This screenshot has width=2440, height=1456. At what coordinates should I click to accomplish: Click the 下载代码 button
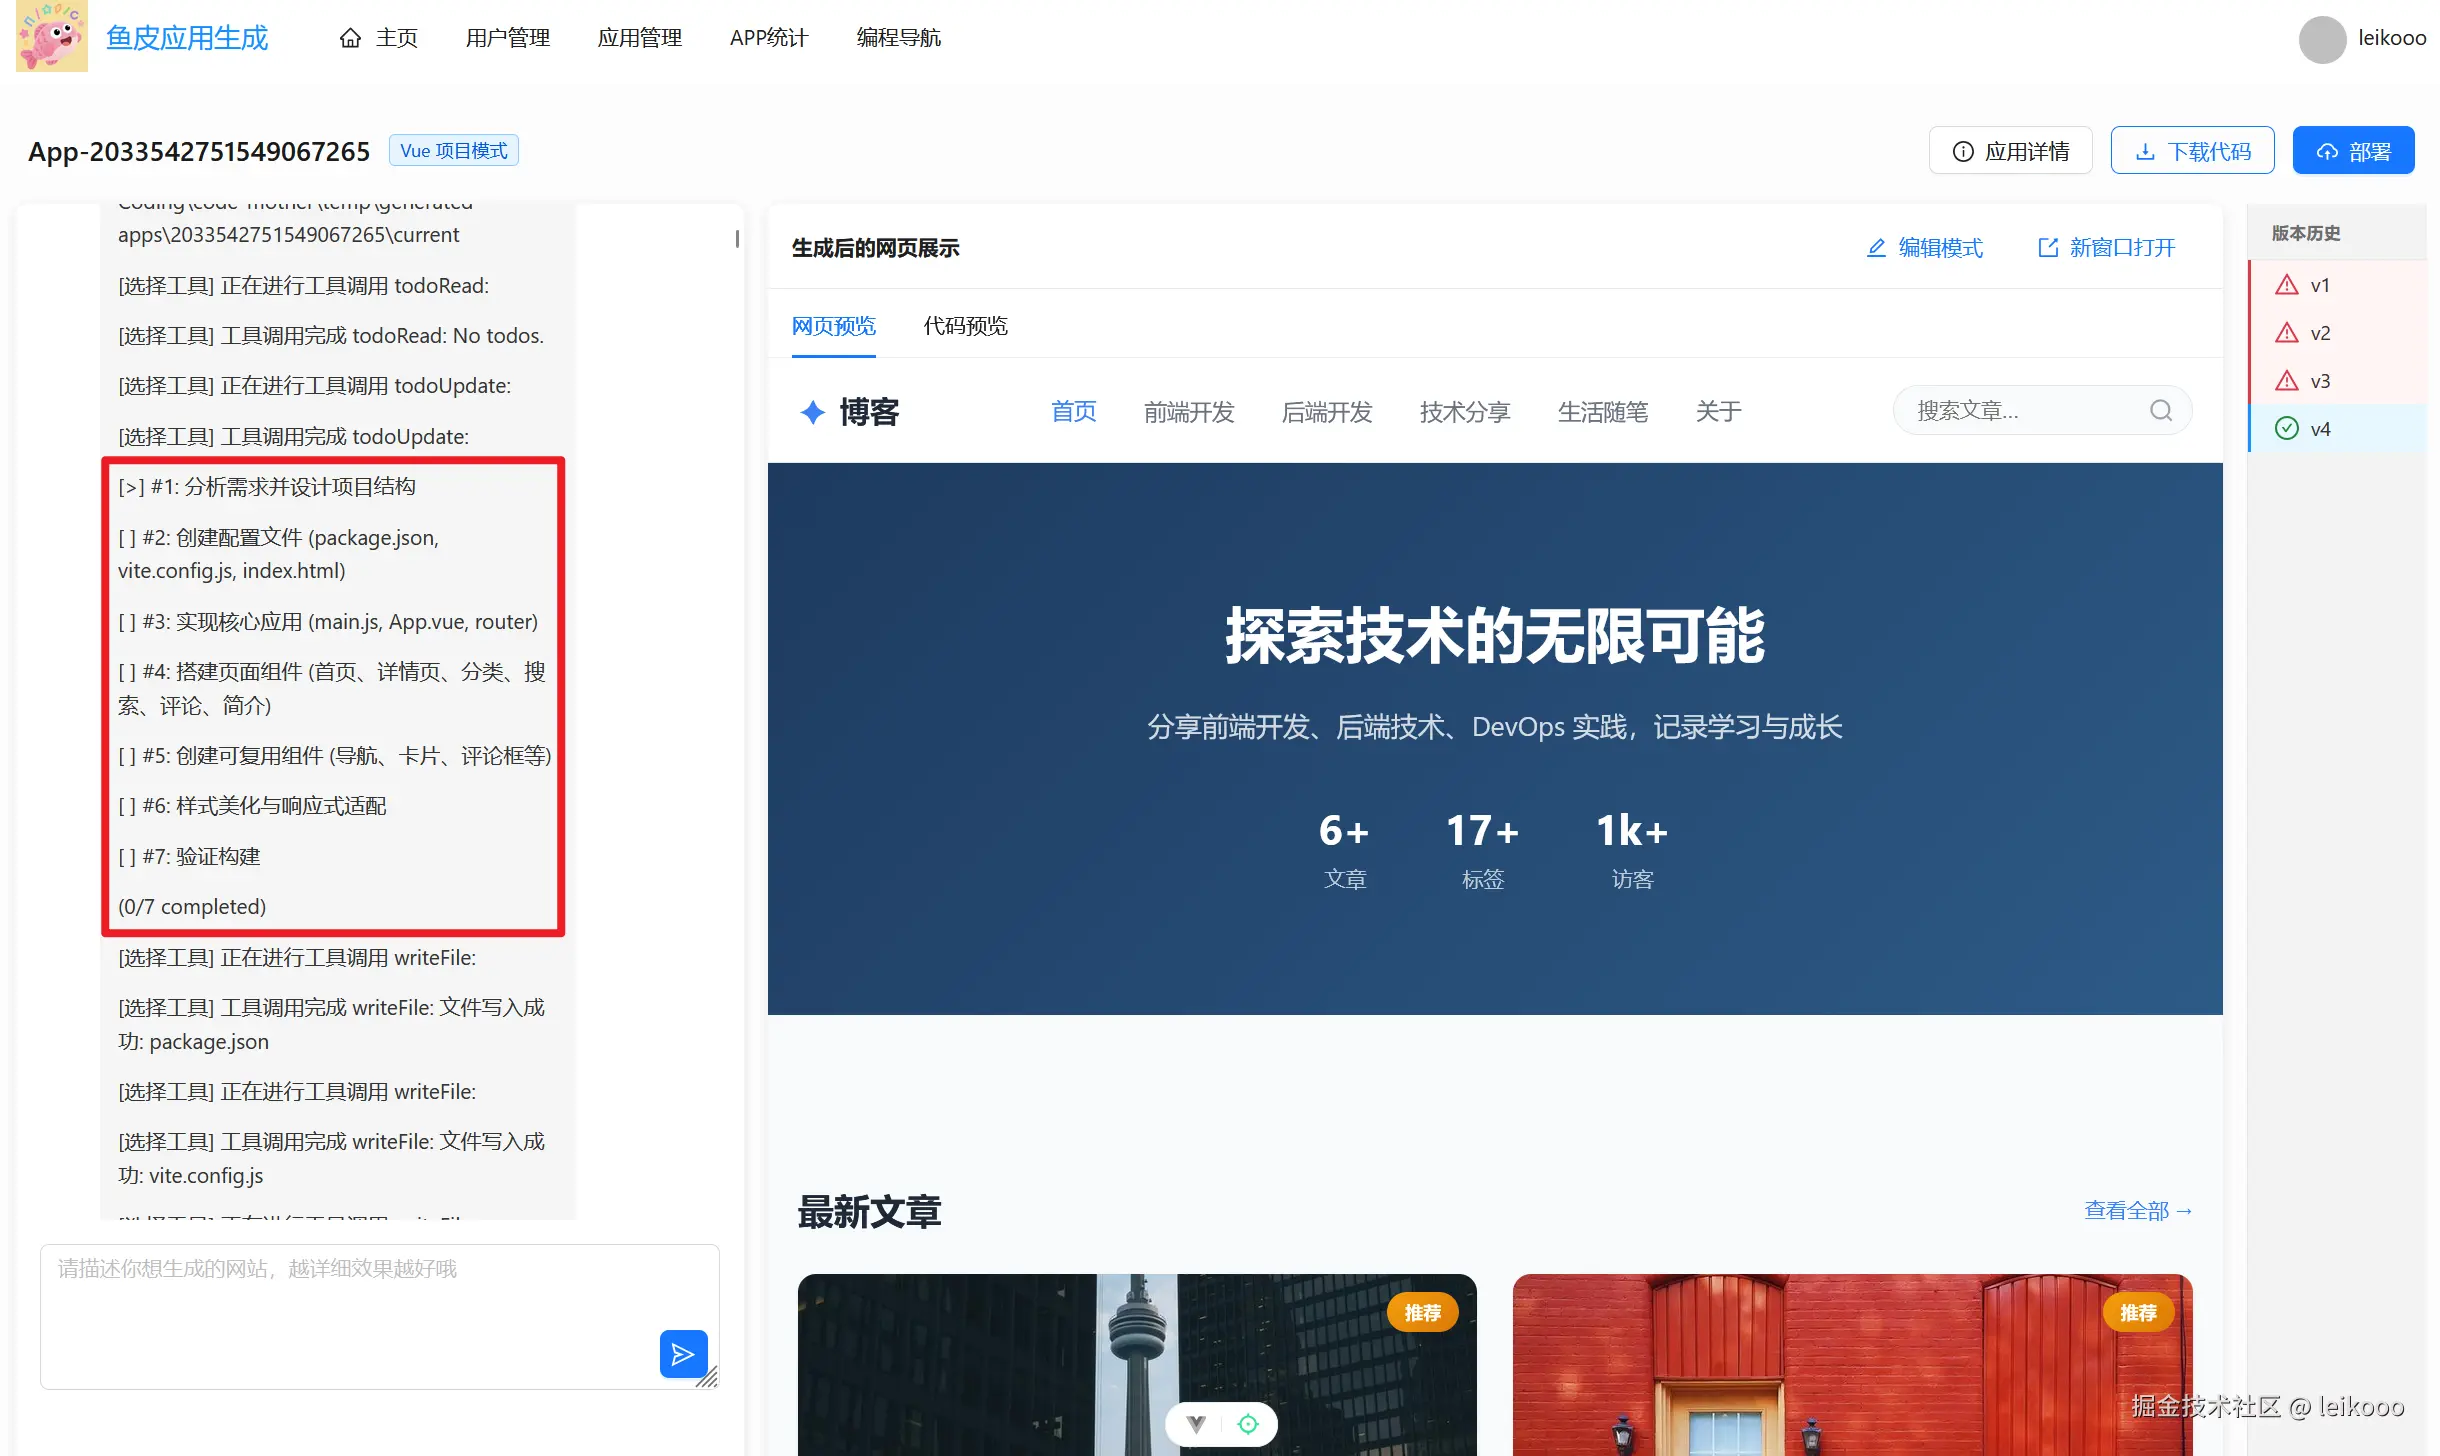(2192, 151)
